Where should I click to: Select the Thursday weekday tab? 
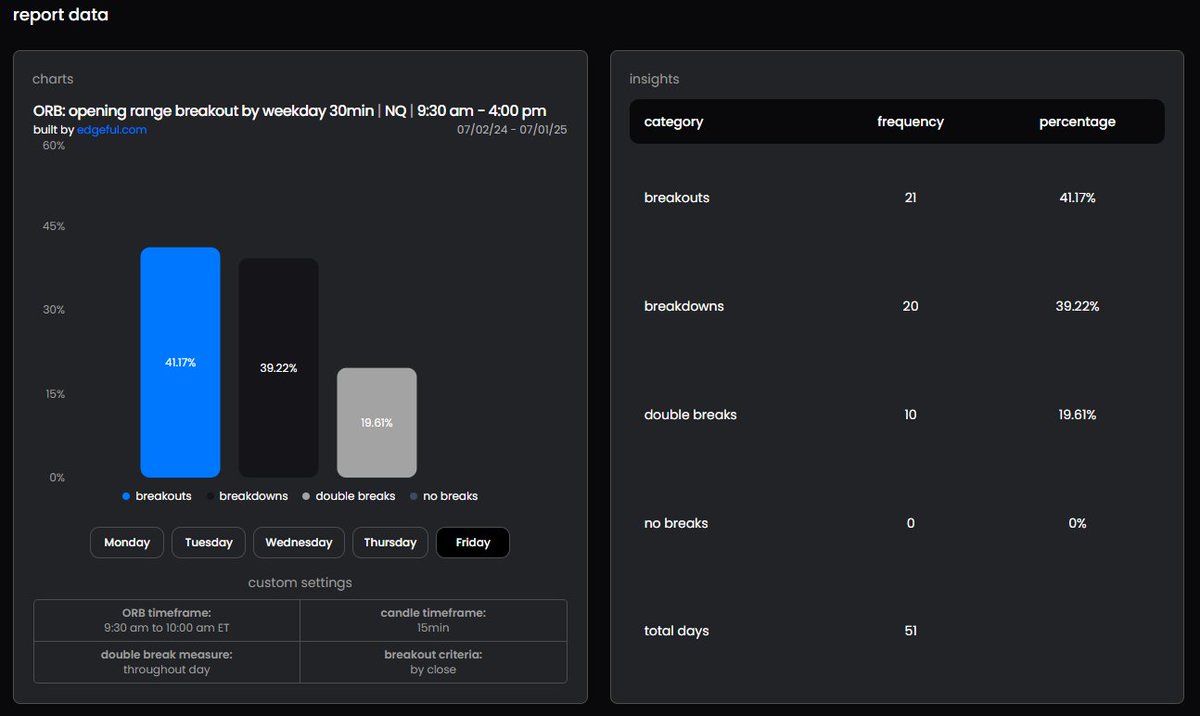[x=390, y=542]
